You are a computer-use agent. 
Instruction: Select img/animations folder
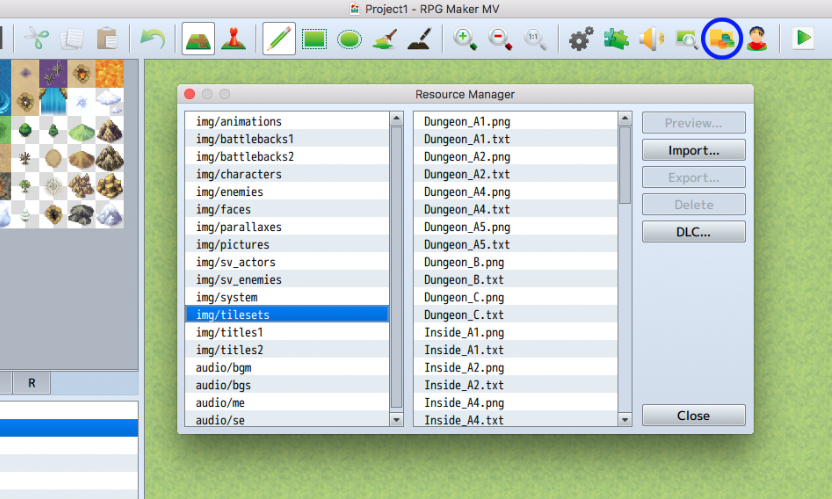coord(287,121)
